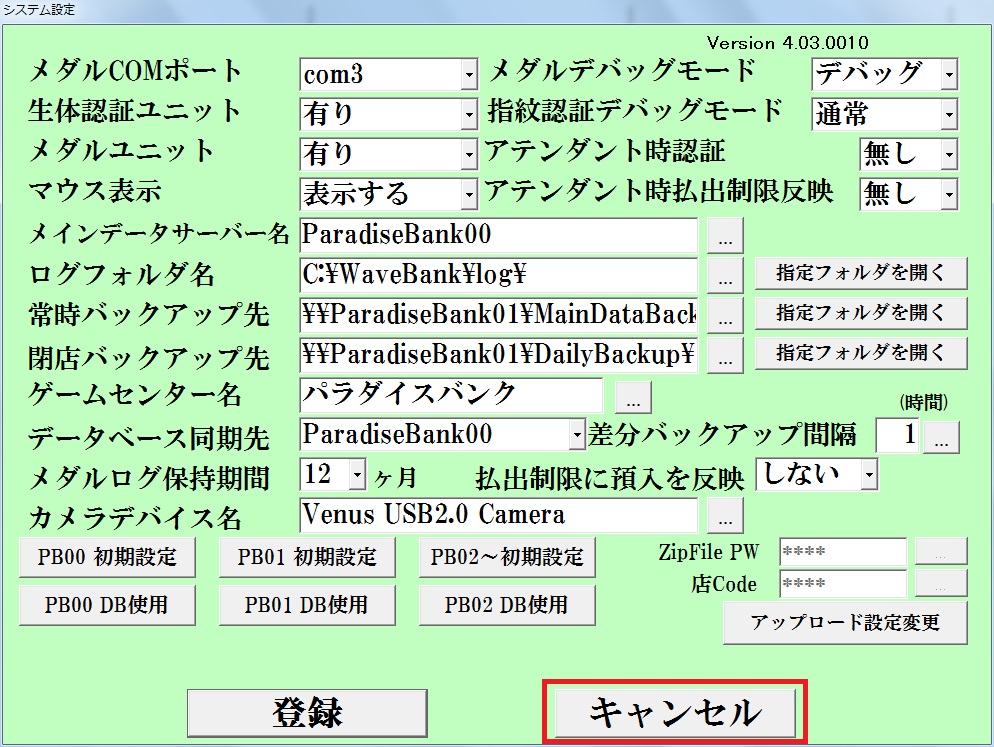The height and width of the screenshot is (747, 994).
Task: Click the Version 4.03.0010 text
Action: [x=788, y=43]
